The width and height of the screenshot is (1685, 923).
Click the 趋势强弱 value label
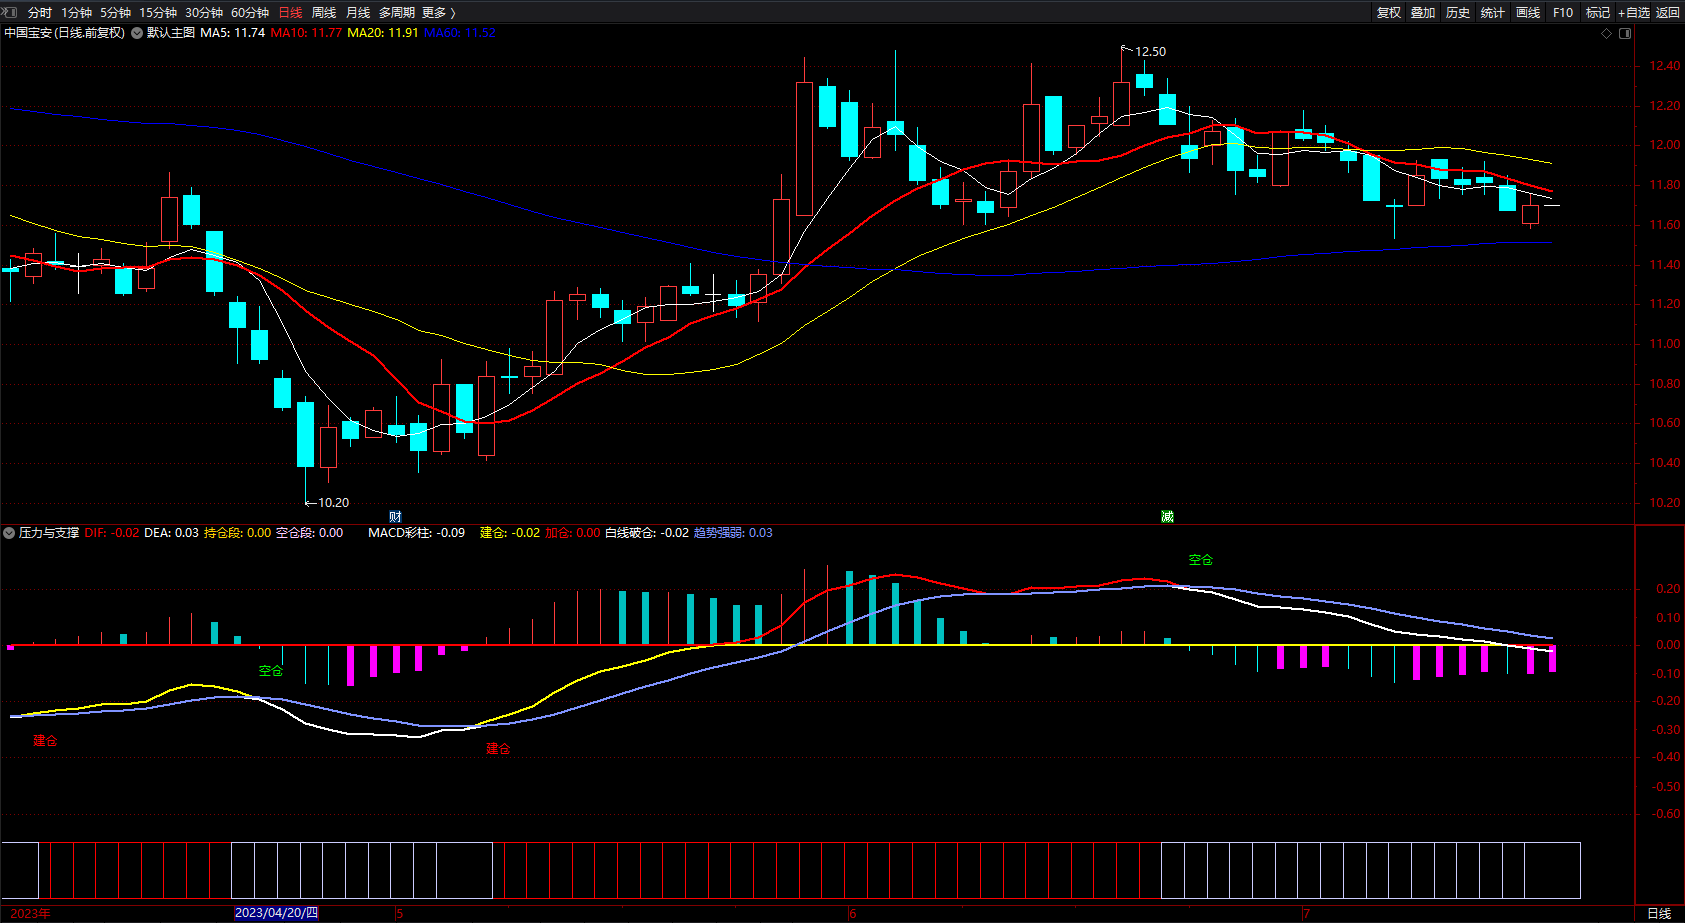(733, 533)
